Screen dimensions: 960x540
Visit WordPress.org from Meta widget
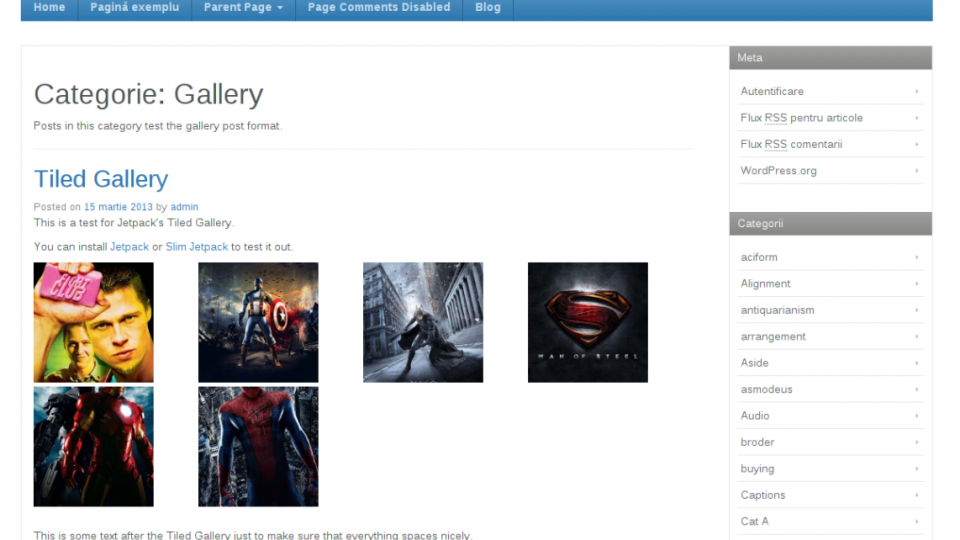[x=778, y=170]
